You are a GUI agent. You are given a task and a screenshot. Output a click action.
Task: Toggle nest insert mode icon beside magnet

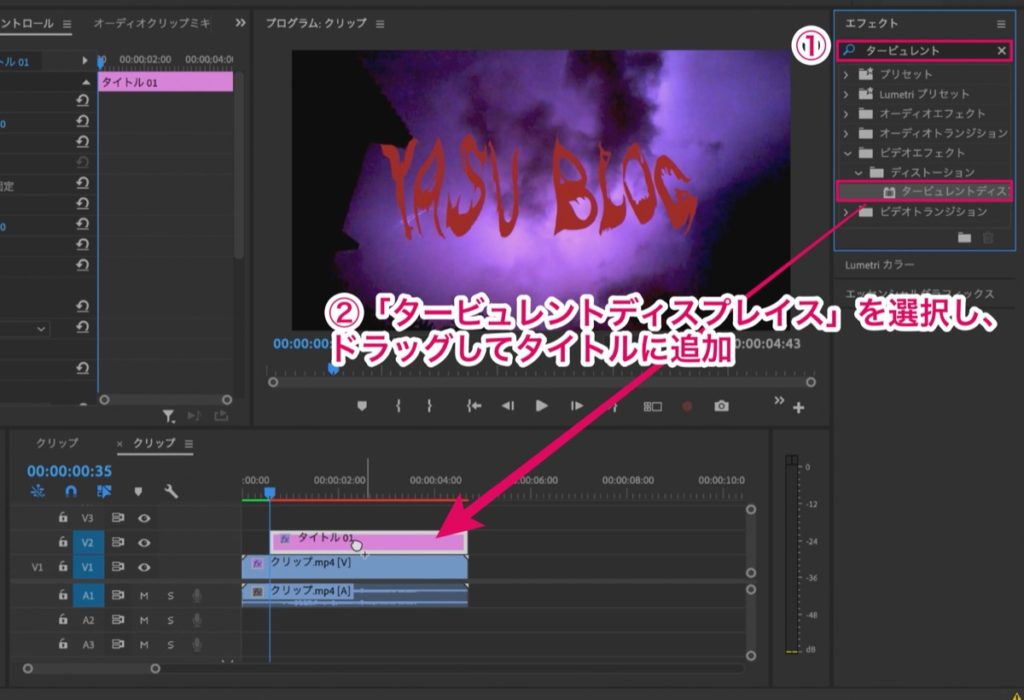coord(37,491)
